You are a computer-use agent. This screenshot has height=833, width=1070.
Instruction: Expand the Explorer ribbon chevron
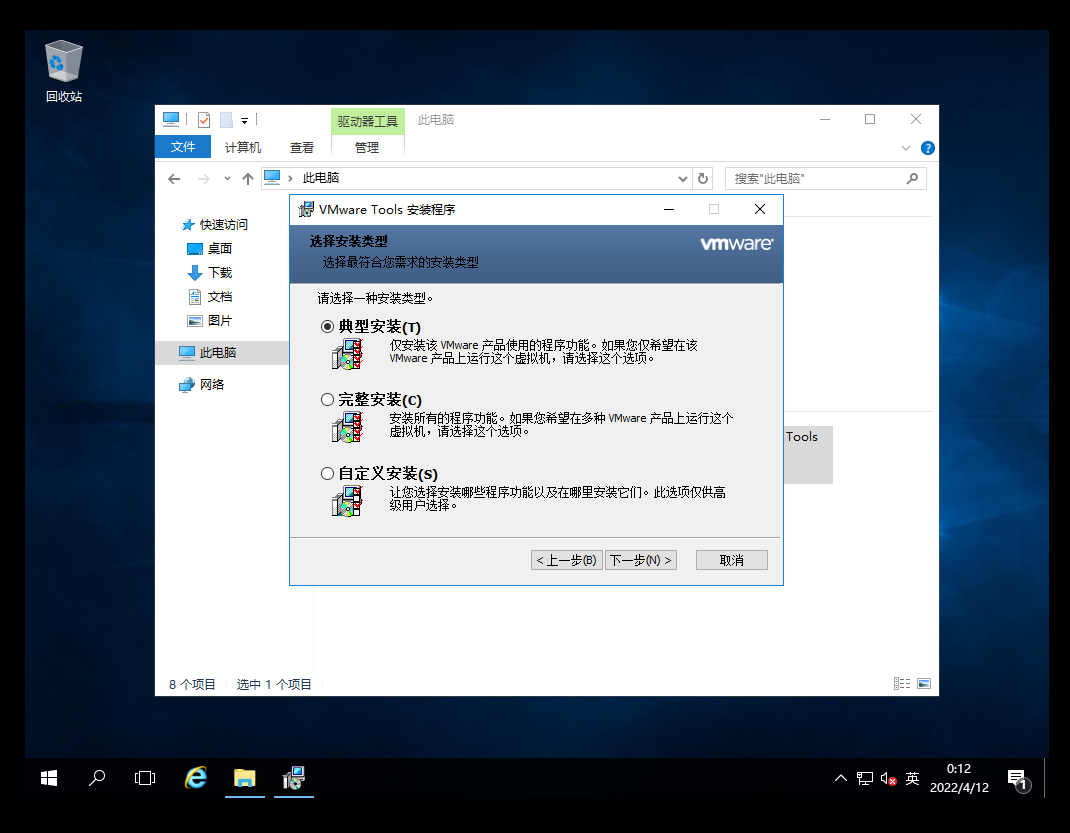point(906,148)
